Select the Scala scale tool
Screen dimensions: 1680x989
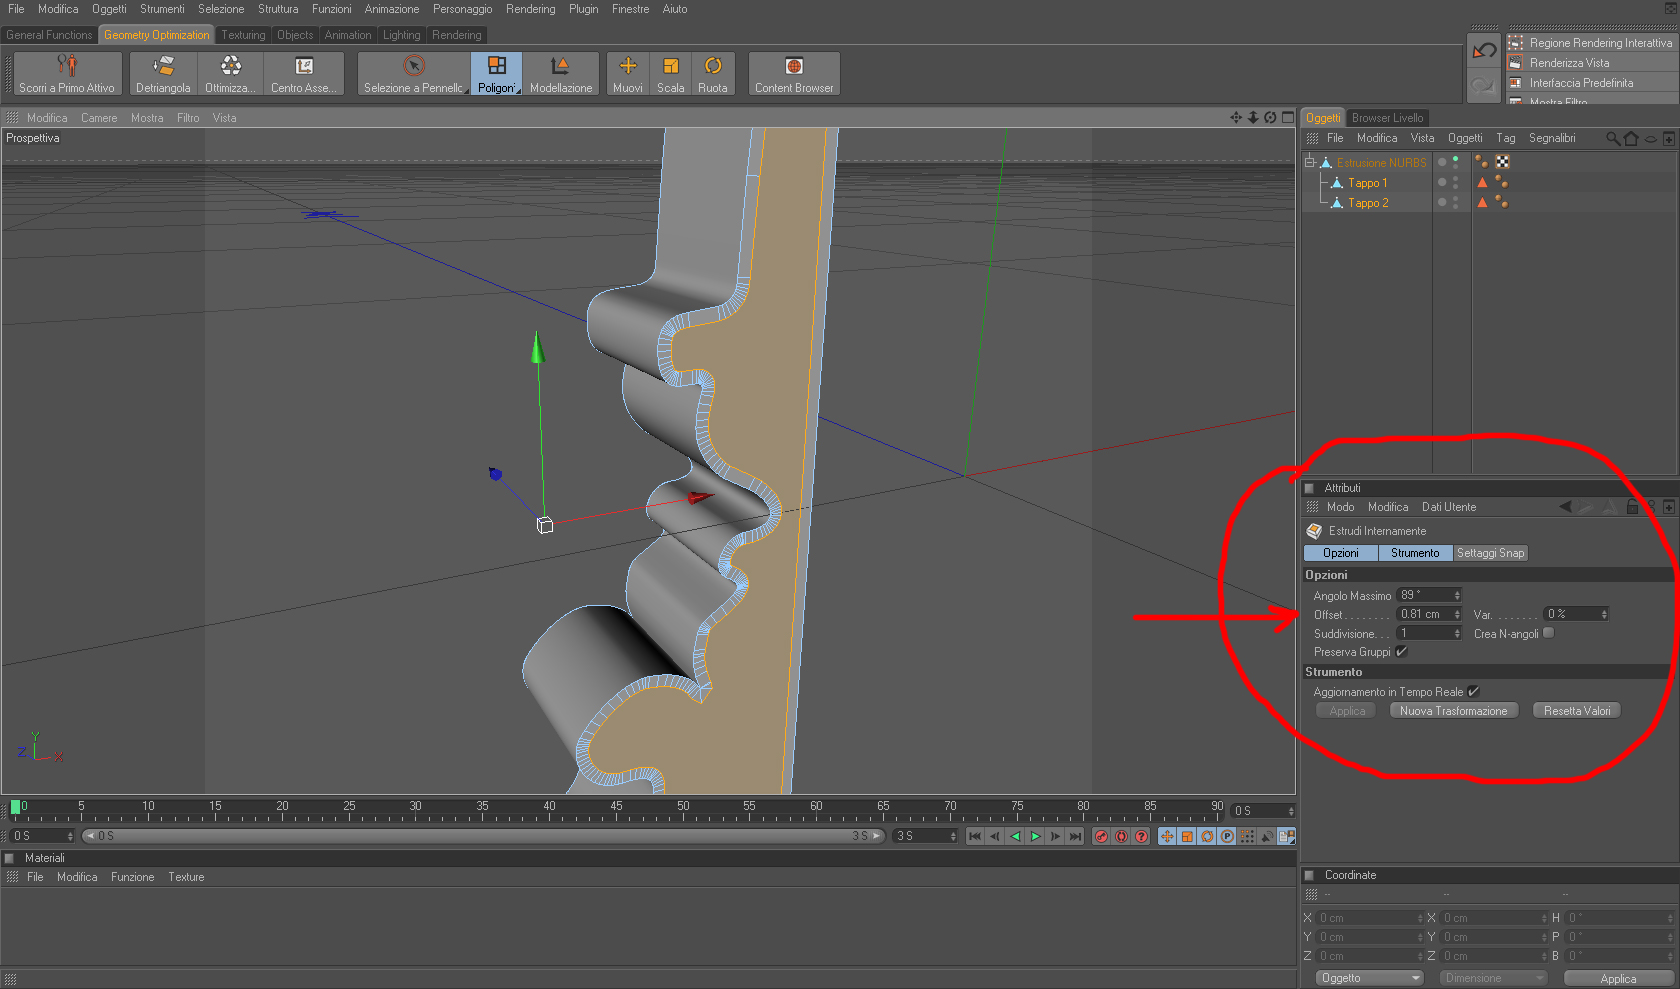point(671,74)
